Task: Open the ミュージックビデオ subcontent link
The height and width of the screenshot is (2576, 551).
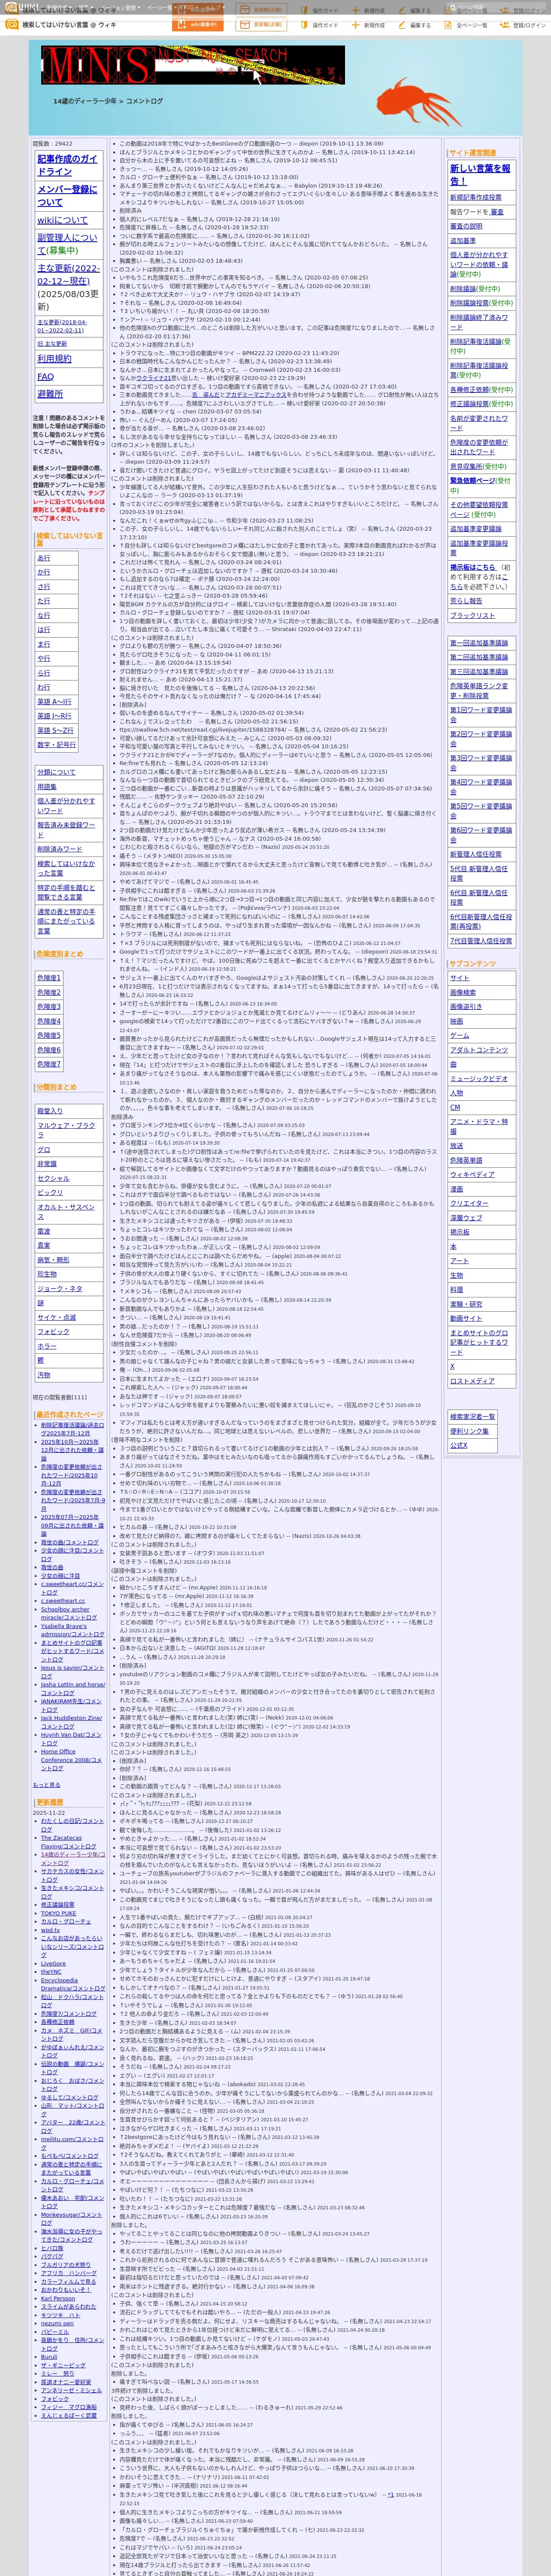Action: [x=478, y=1079]
